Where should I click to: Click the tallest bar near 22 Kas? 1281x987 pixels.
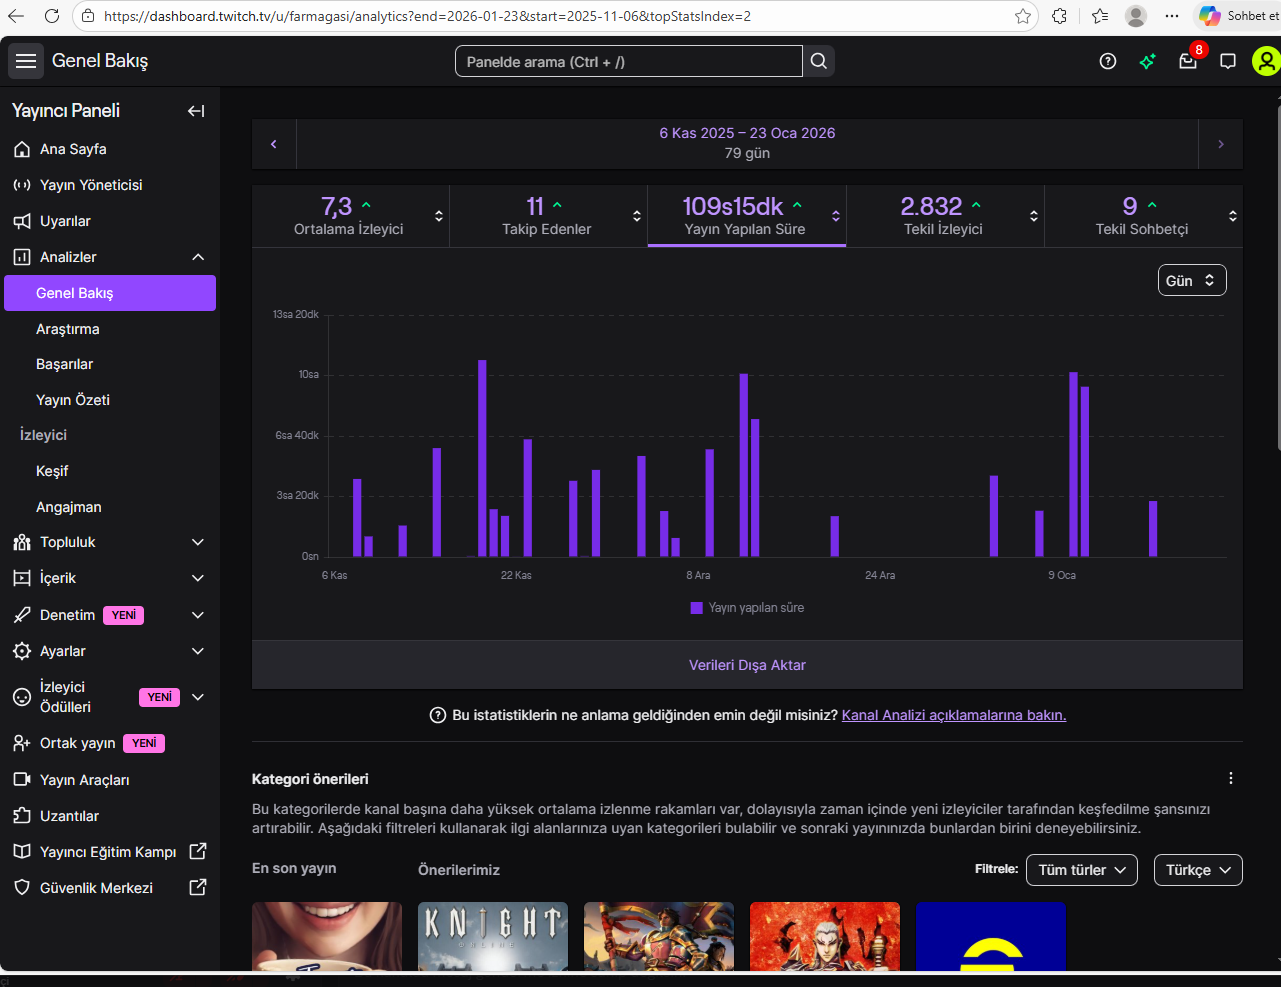click(482, 458)
